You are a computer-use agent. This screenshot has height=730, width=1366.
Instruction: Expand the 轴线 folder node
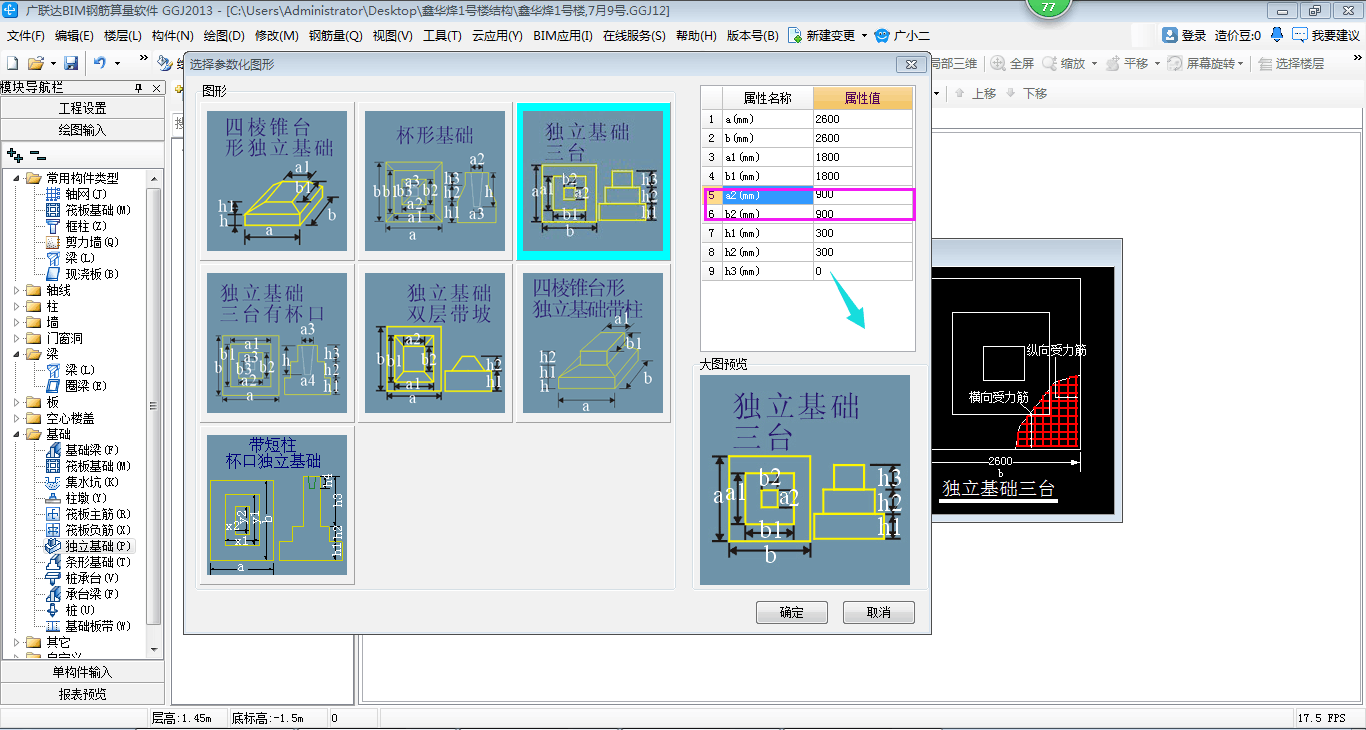[x=17, y=290]
